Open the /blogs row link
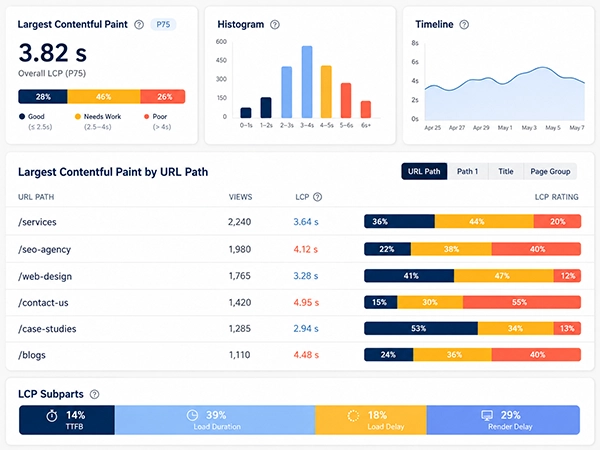Viewport: 600px width, 450px height. tap(32, 355)
